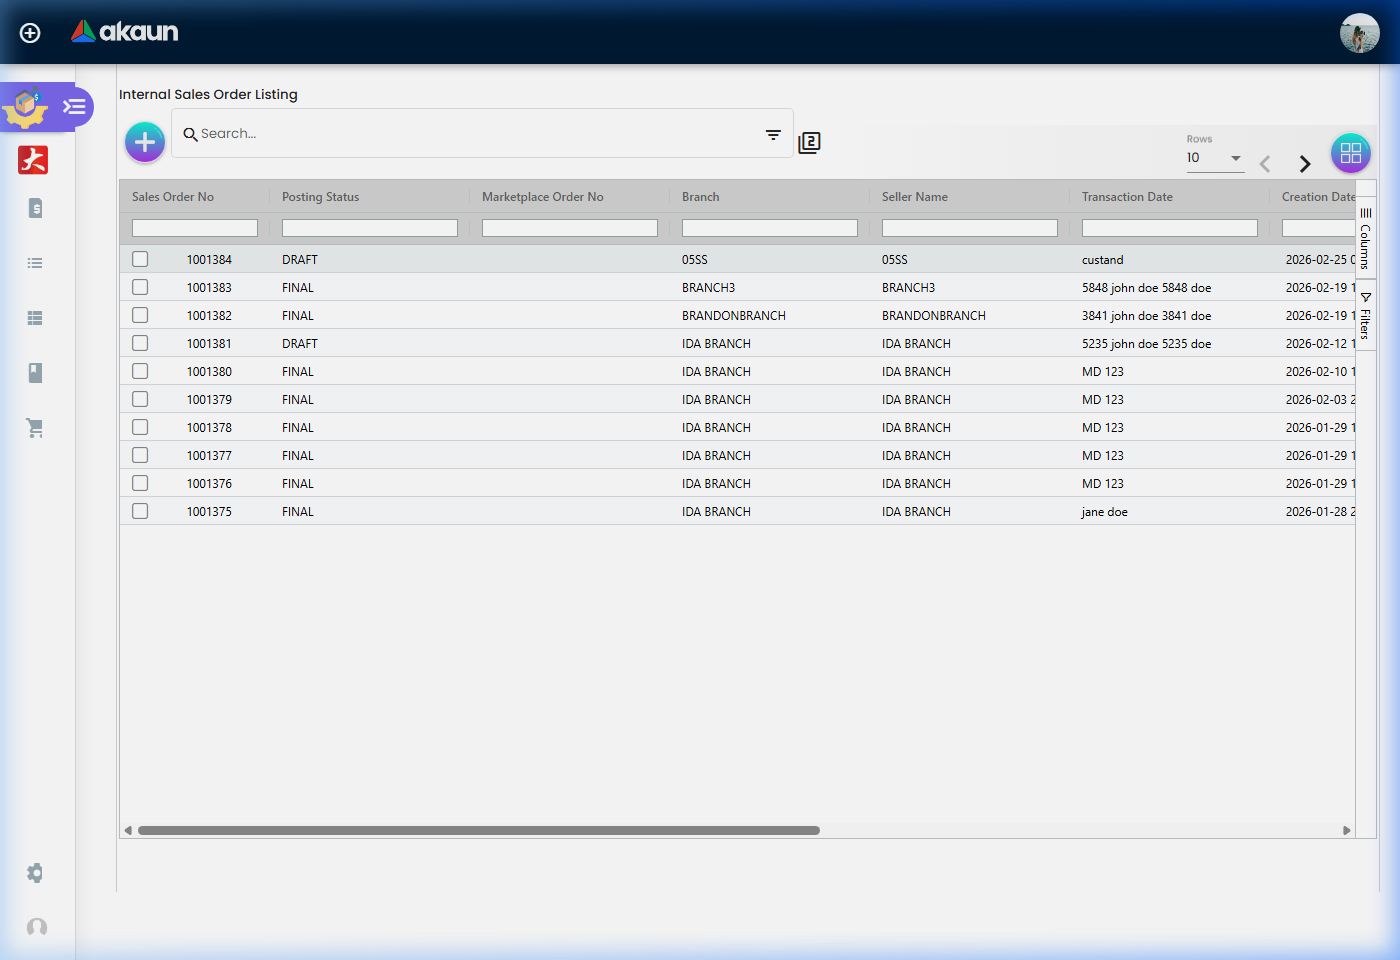
Task: Create a new internal sales order with plus button
Action: click(x=144, y=142)
